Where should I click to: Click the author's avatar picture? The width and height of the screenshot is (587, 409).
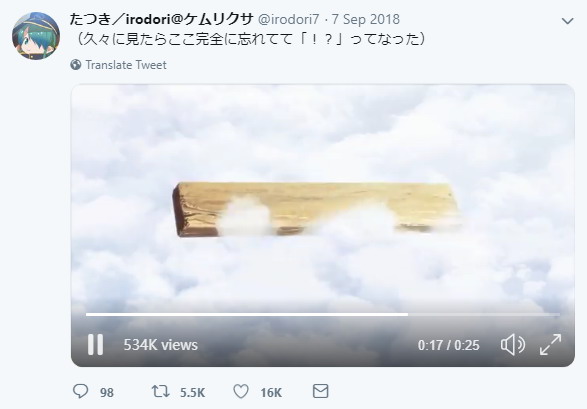(x=36, y=36)
